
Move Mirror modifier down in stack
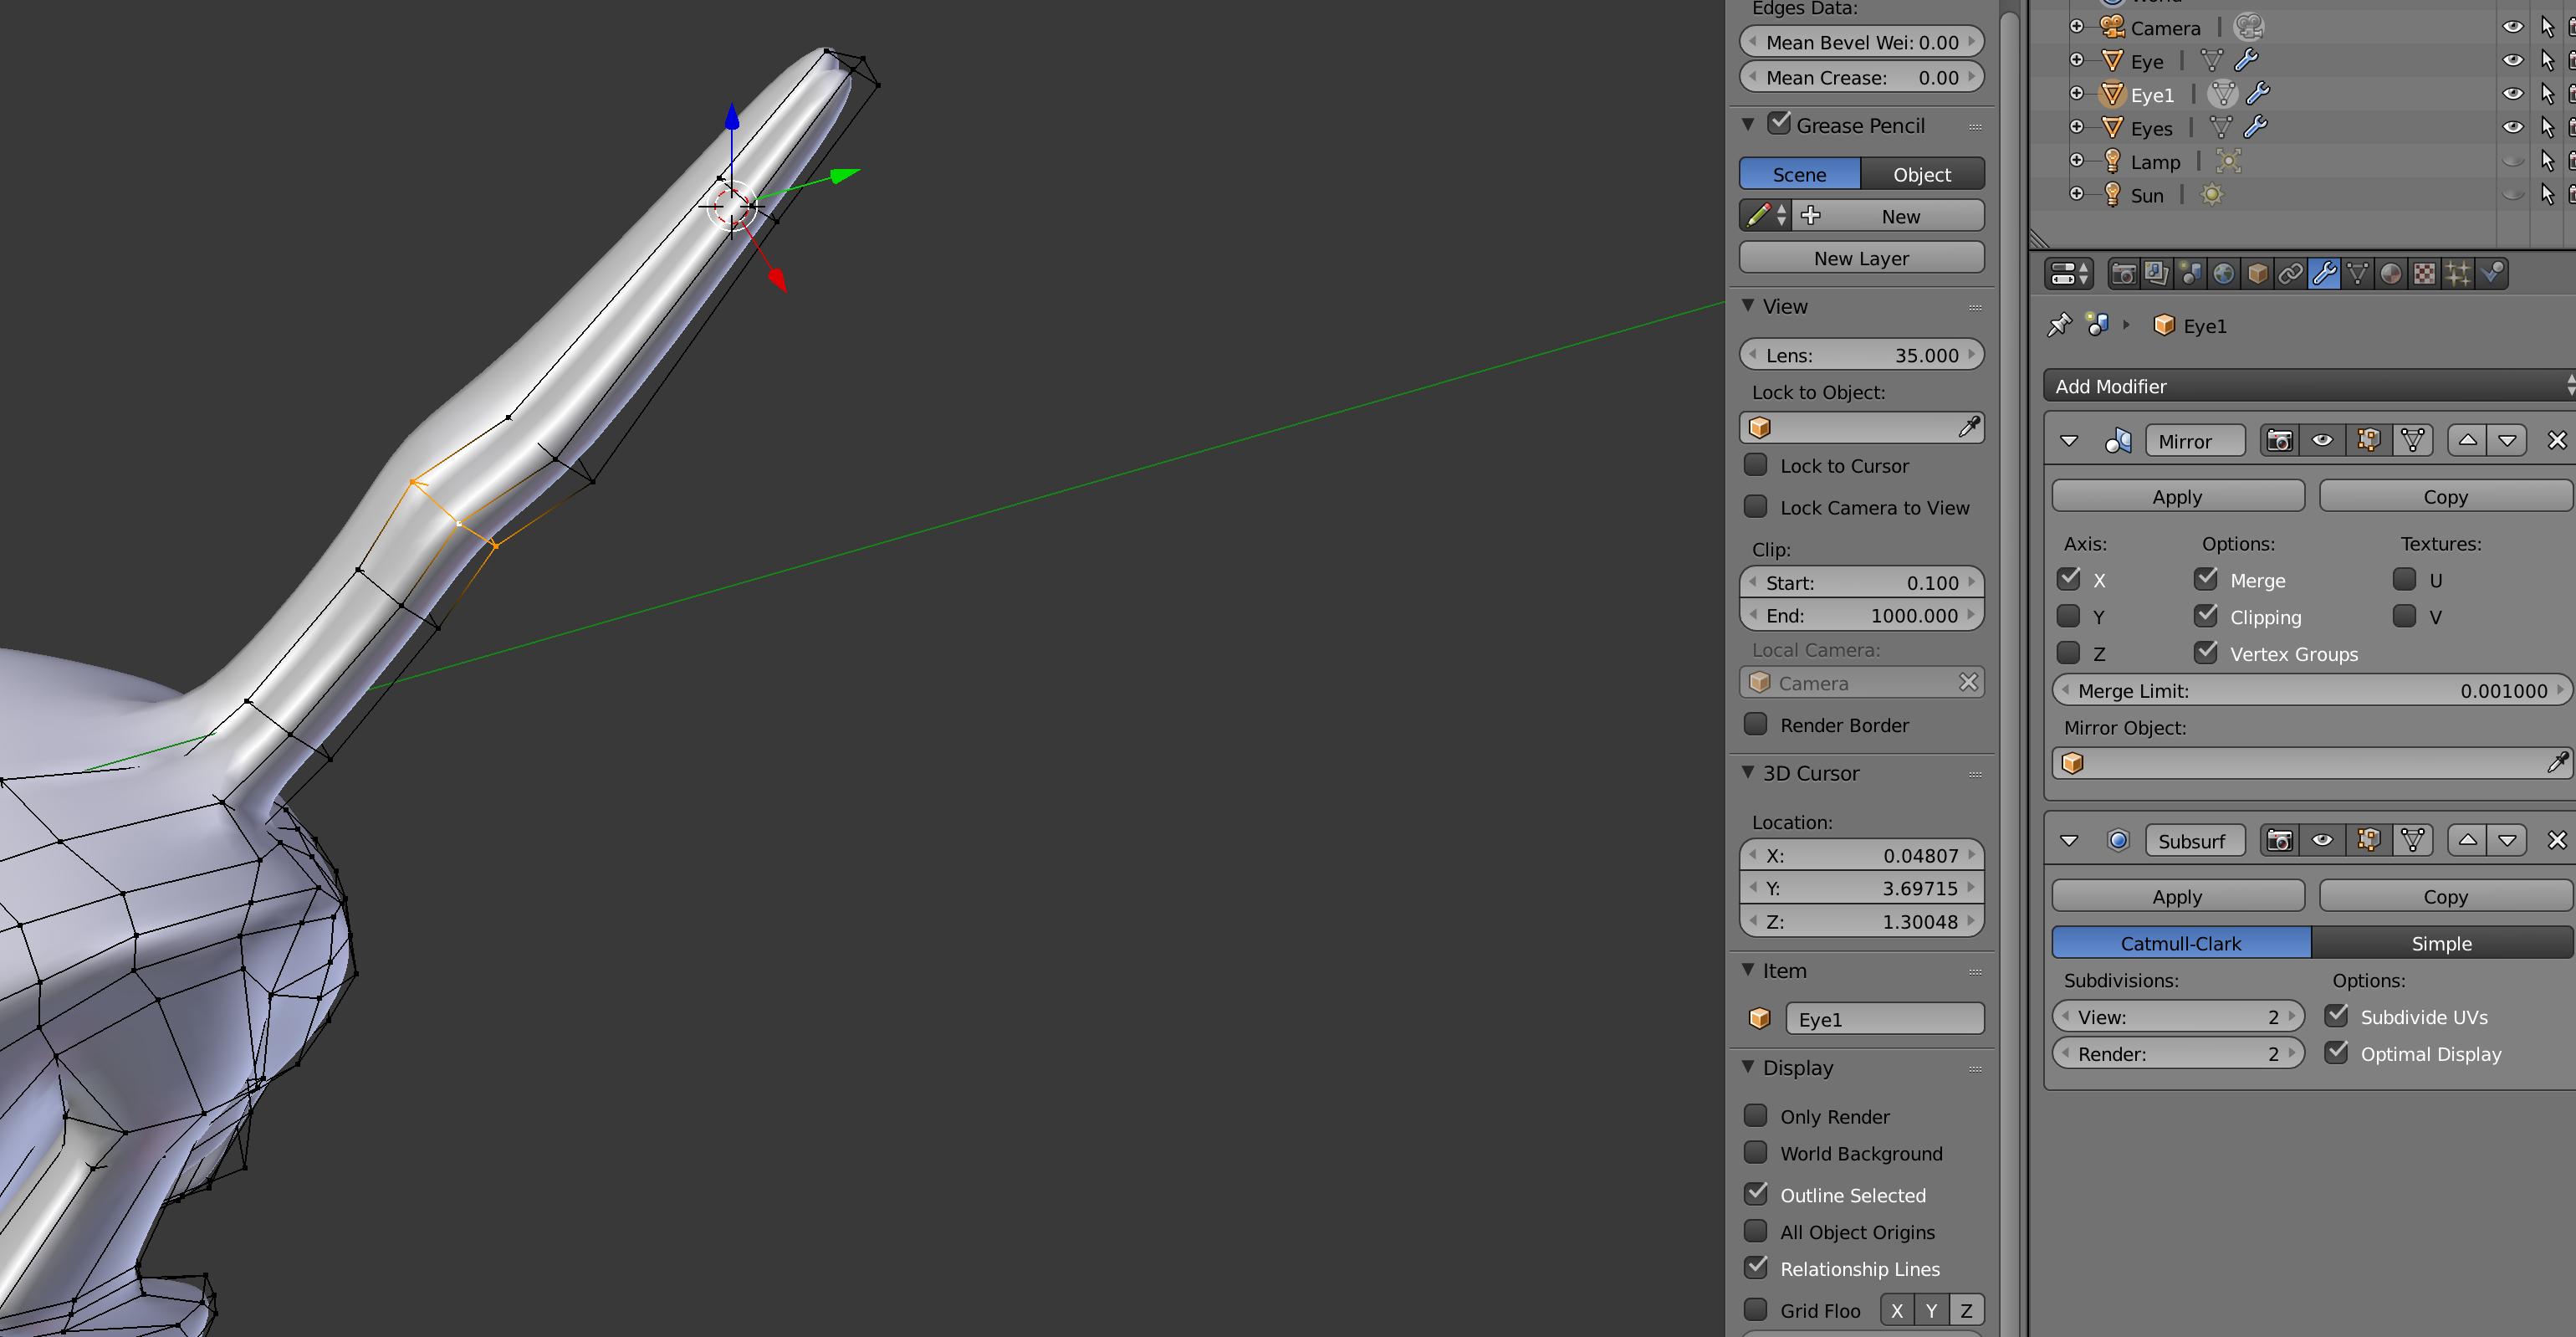pyautogui.click(x=2506, y=440)
